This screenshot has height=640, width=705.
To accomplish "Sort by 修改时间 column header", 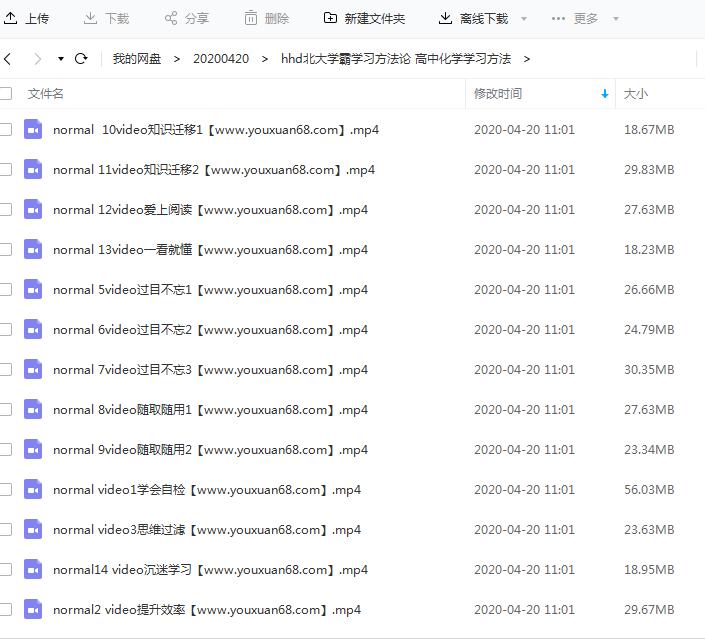I will point(498,94).
